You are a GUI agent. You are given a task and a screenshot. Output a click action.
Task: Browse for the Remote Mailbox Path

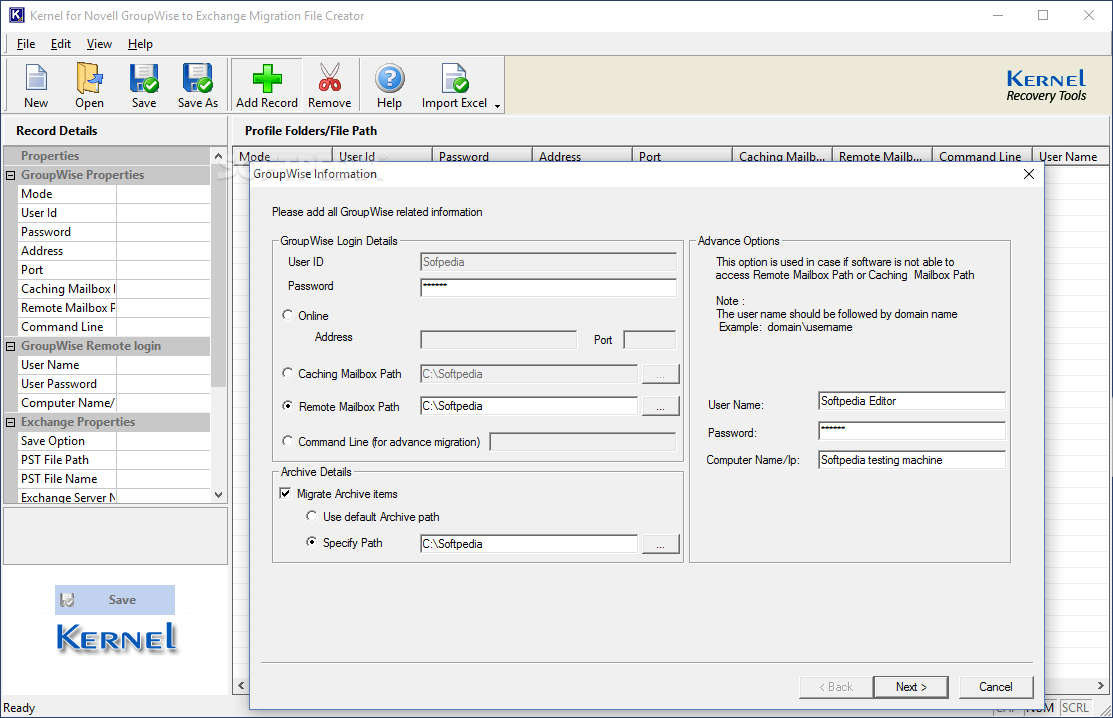(660, 407)
